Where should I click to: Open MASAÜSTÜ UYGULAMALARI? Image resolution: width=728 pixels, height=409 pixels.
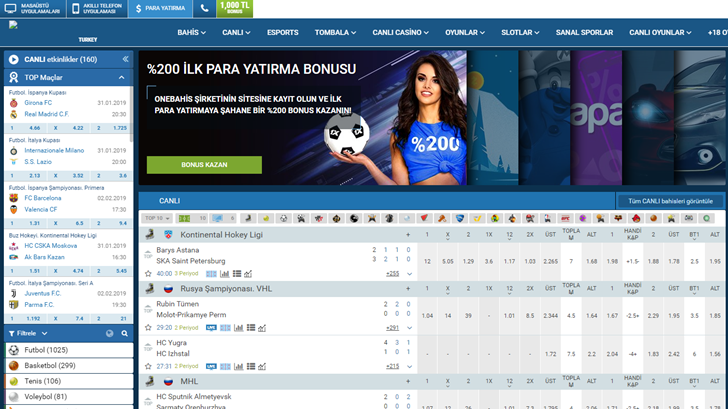click(x=32, y=8)
